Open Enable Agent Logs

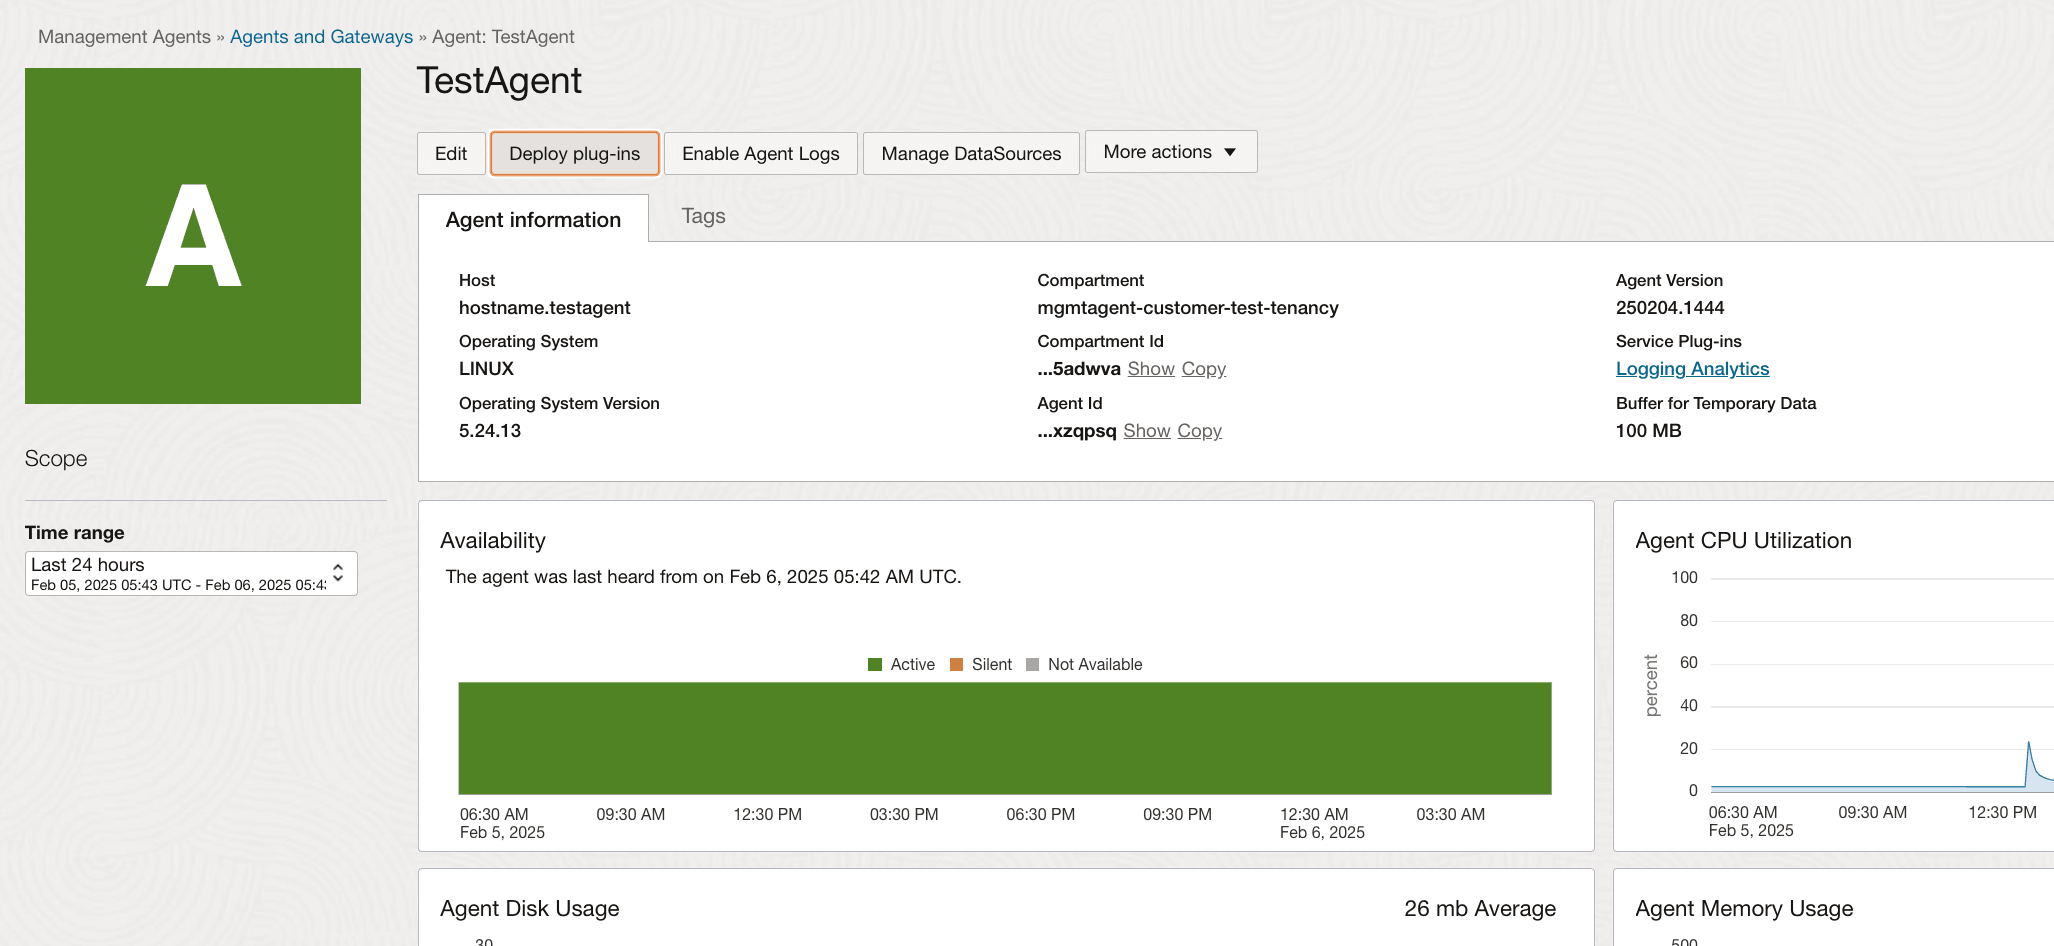[760, 153]
